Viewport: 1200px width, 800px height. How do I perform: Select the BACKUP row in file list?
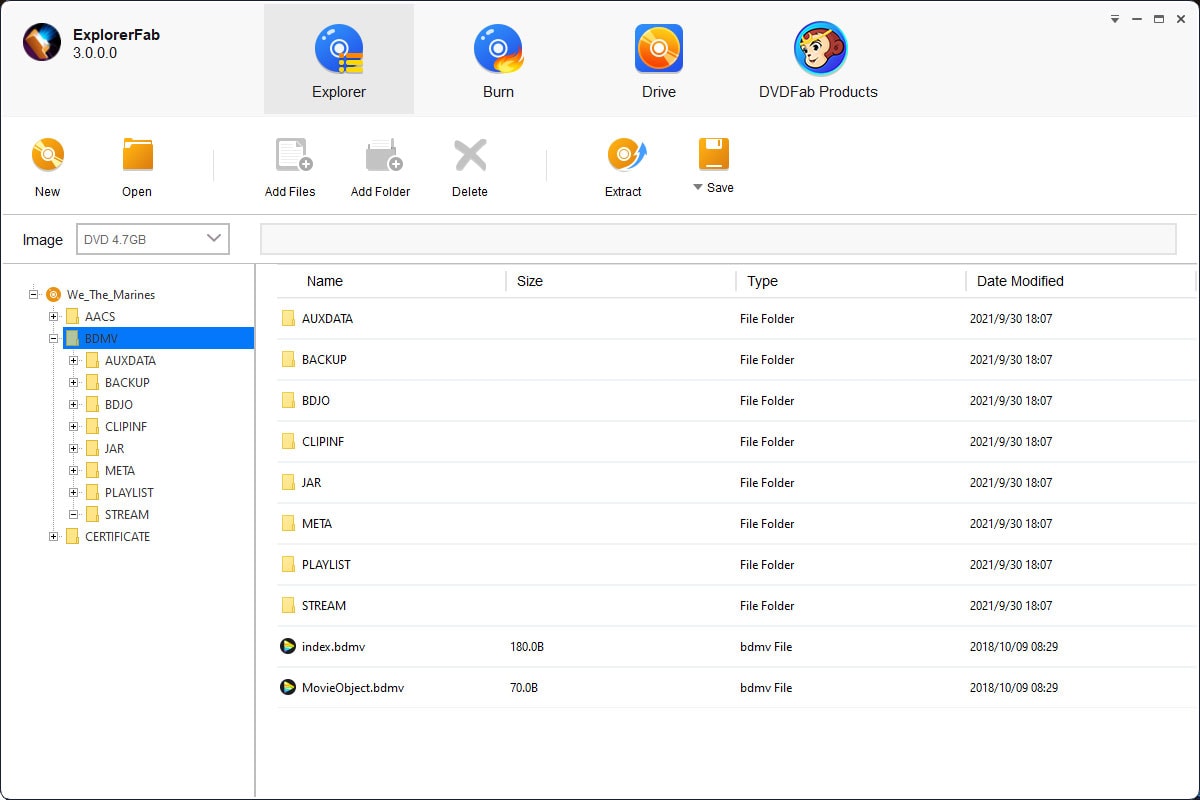pyautogui.click(x=736, y=359)
